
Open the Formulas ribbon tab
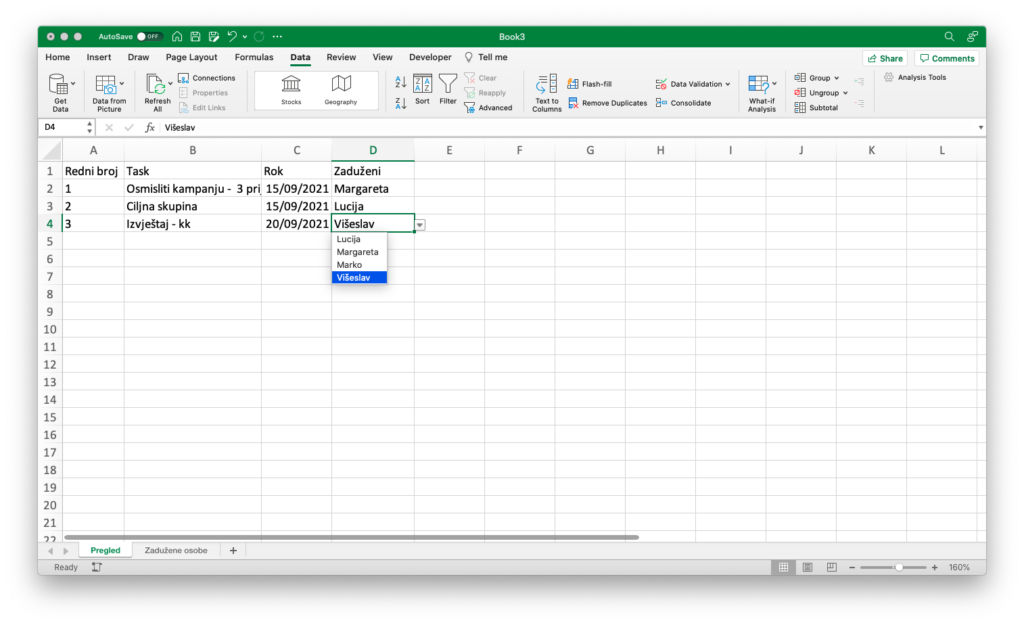(x=254, y=58)
